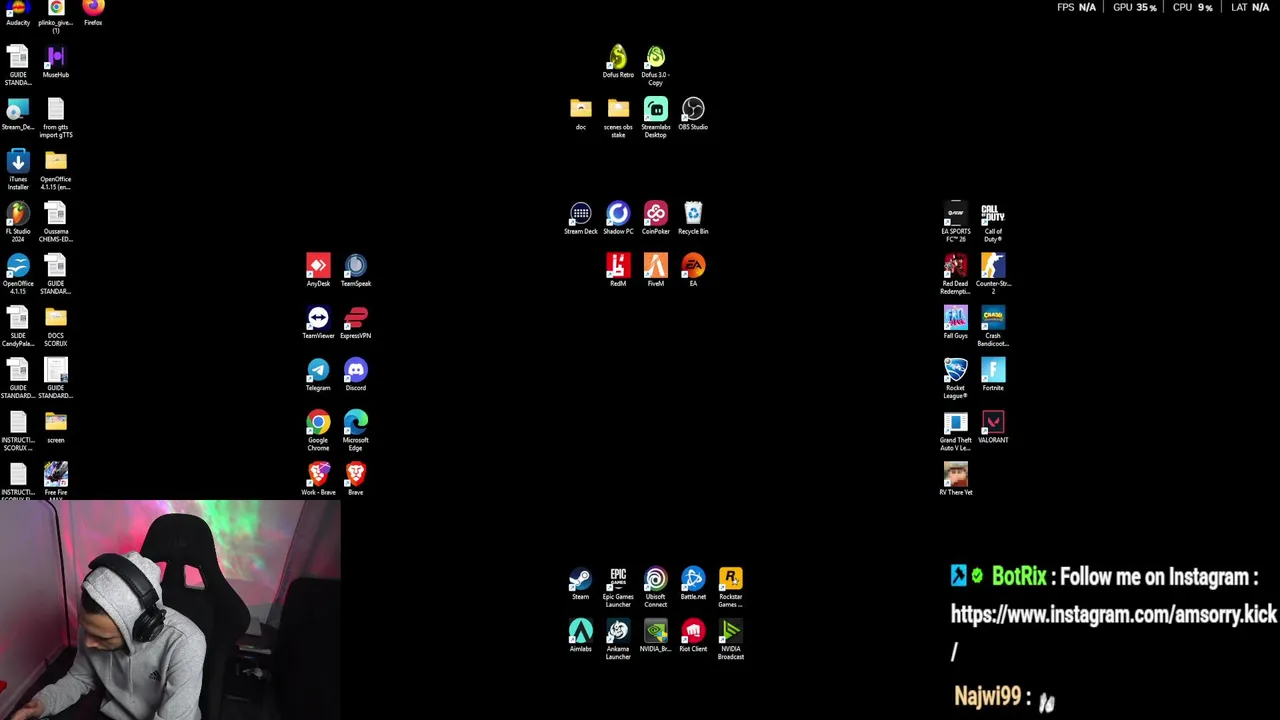Launch the TeamSpeak shortcut
This screenshot has width=1280, height=720.
[x=356, y=271]
